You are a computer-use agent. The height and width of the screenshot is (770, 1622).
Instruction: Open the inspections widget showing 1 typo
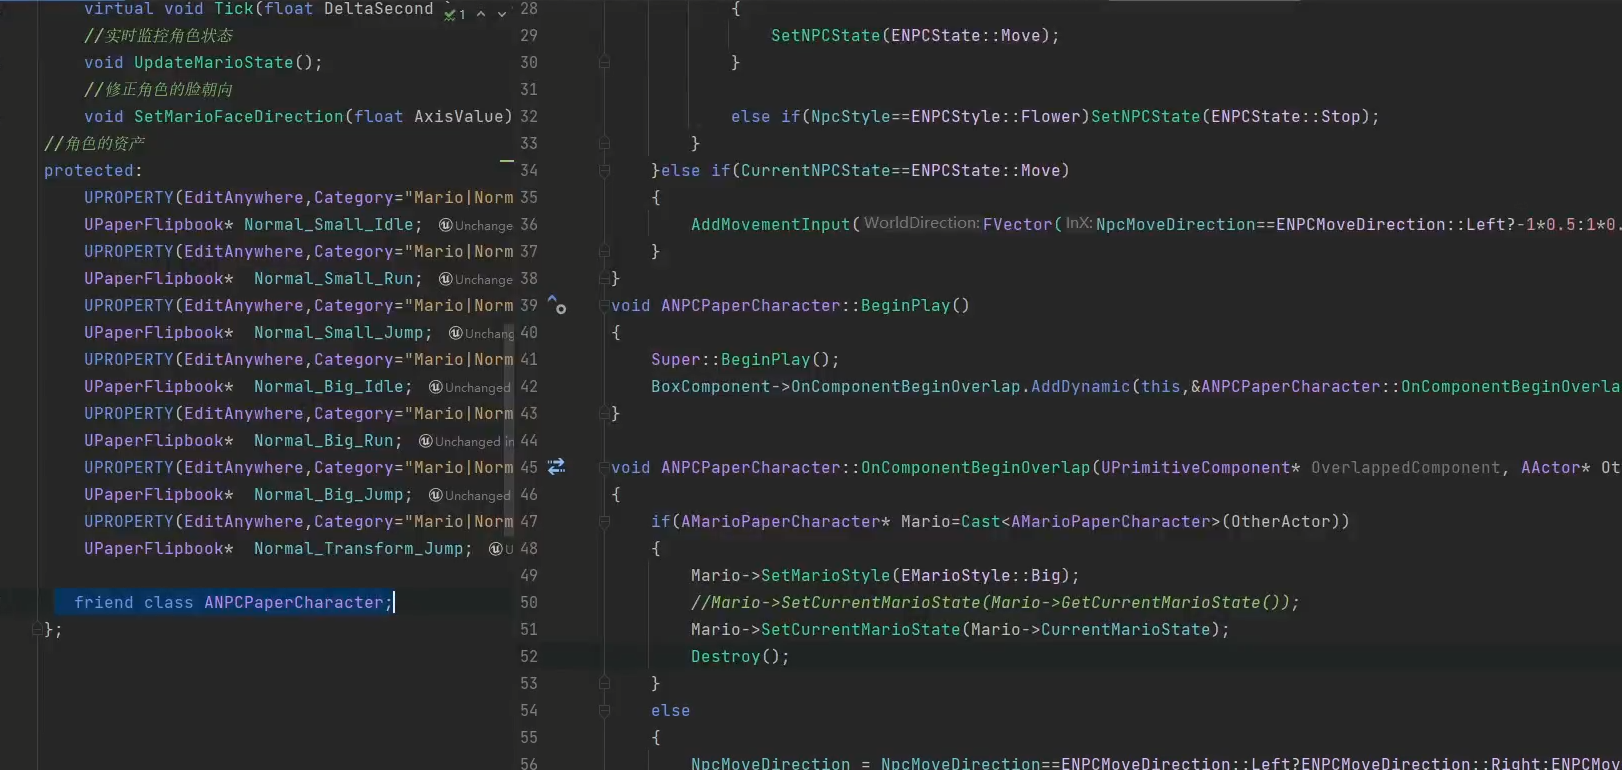(455, 14)
